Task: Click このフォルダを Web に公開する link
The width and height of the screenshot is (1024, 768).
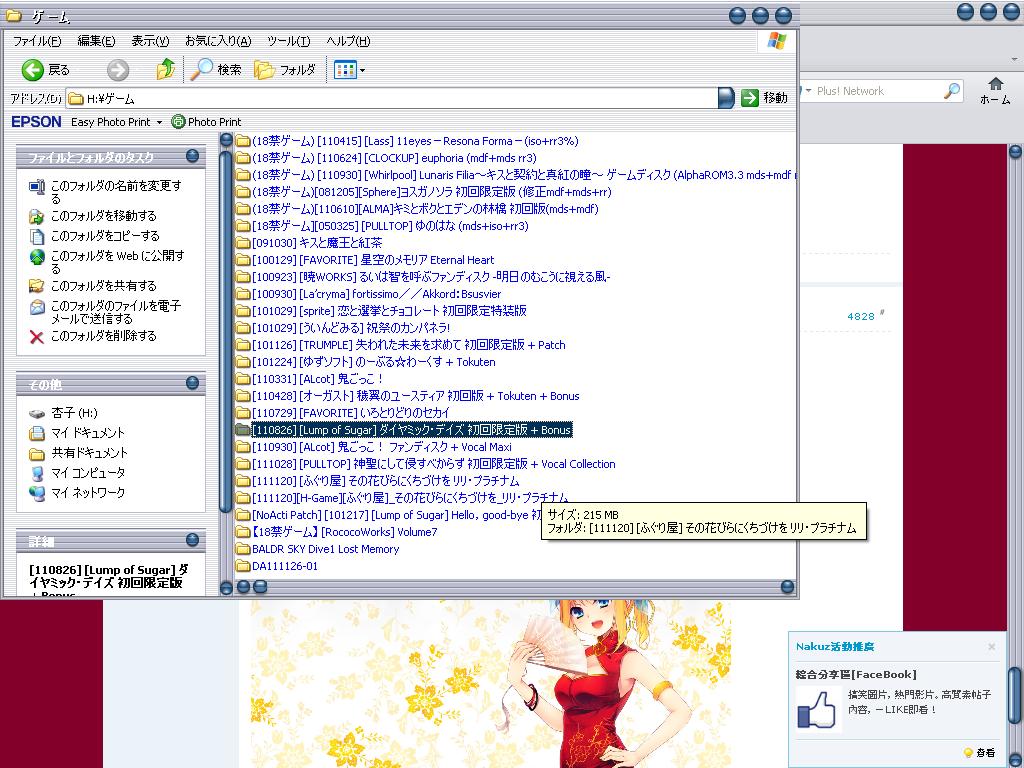Action: tap(118, 262)
